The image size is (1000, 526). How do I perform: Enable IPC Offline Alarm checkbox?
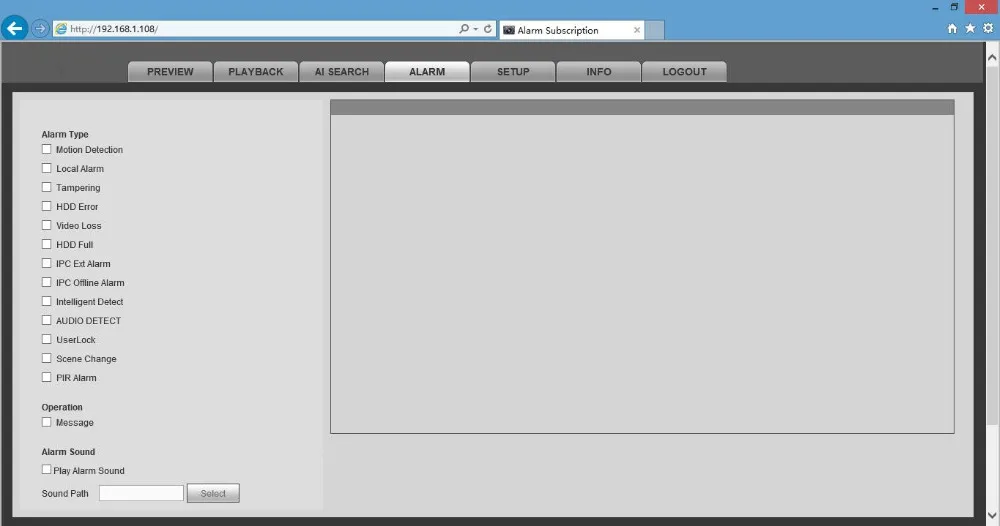click(x=47, y=282)
